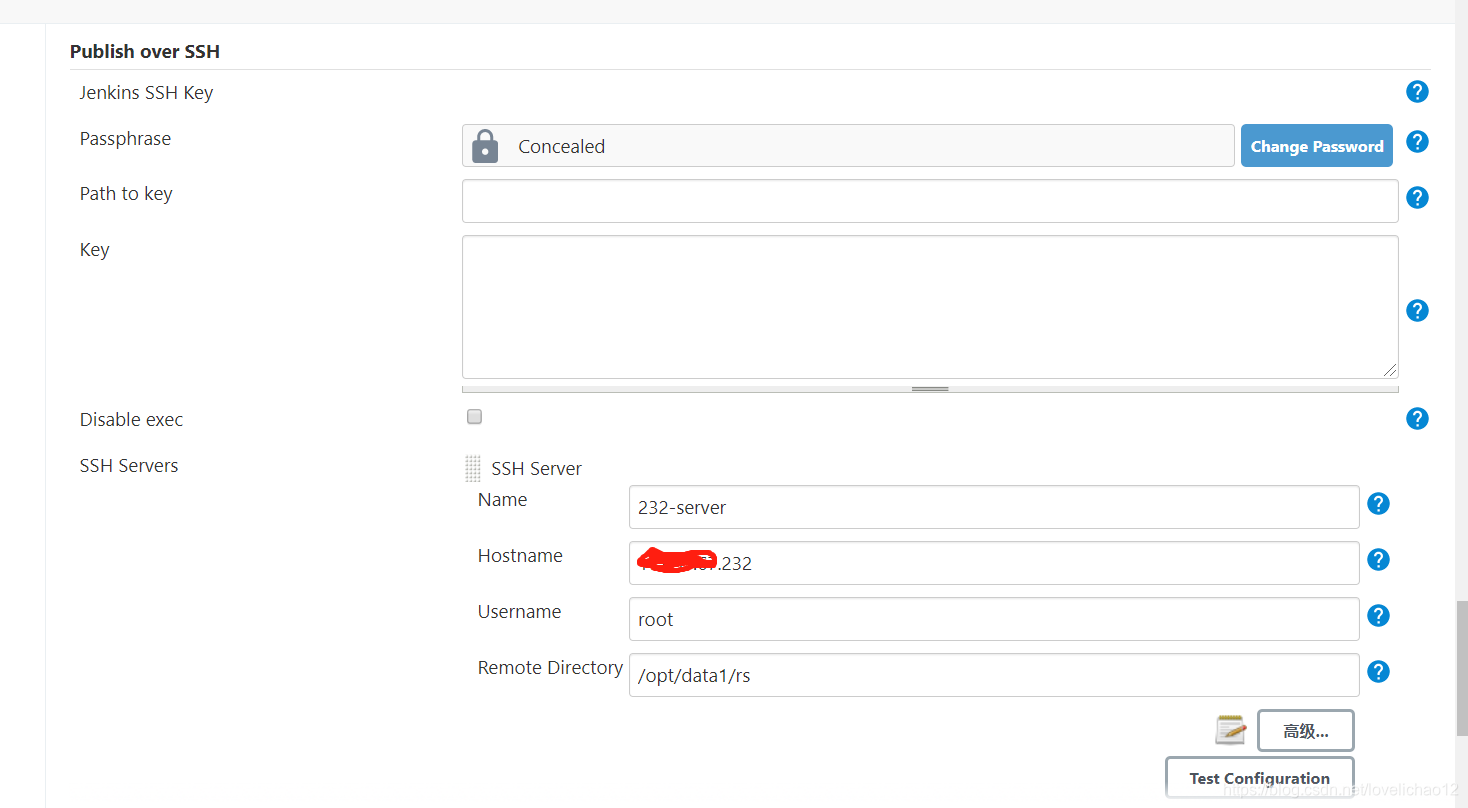Focus the Key text area
Viewport: 1468px width, 808px height.
click(x=930, y=307)
